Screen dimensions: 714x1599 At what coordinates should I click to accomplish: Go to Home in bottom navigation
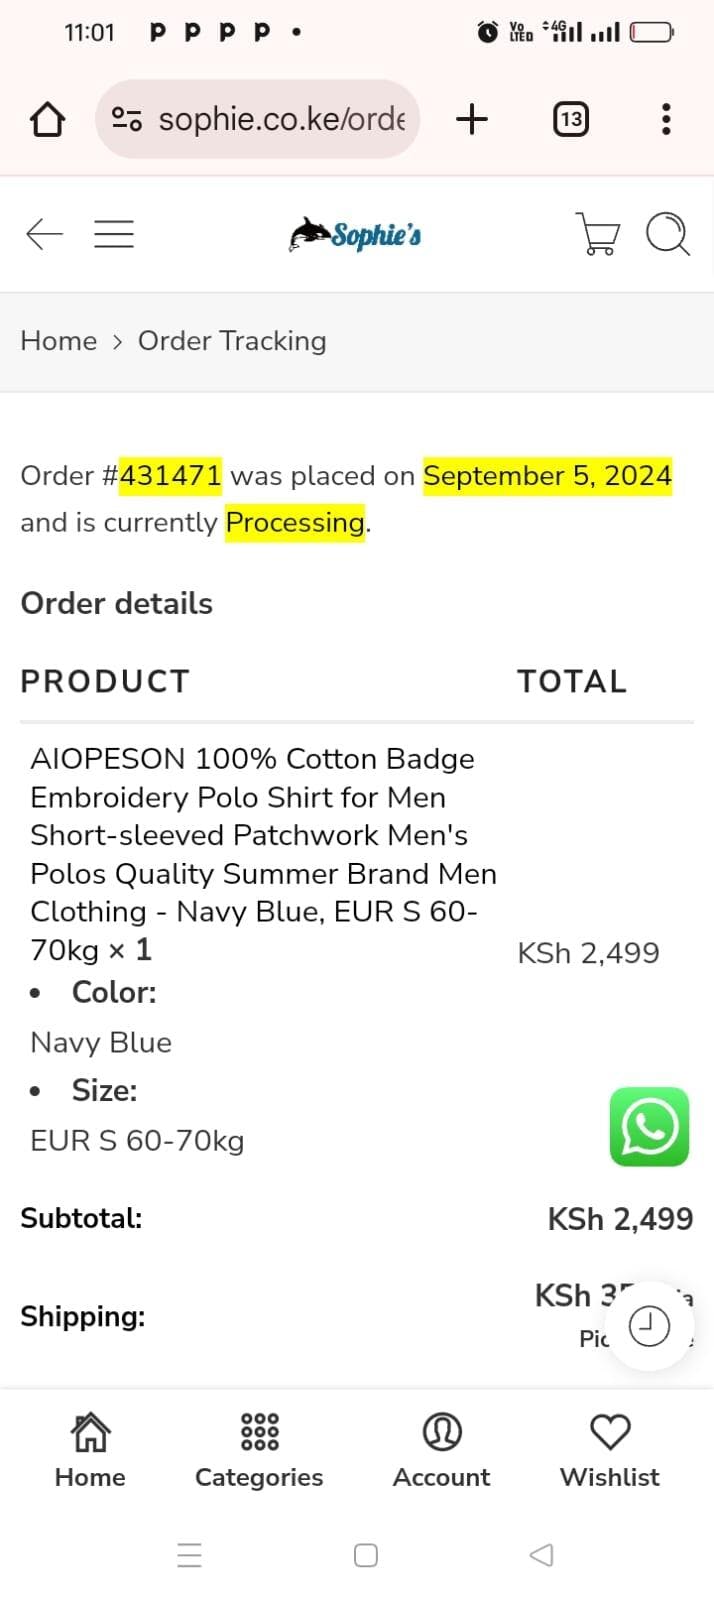90,1450
